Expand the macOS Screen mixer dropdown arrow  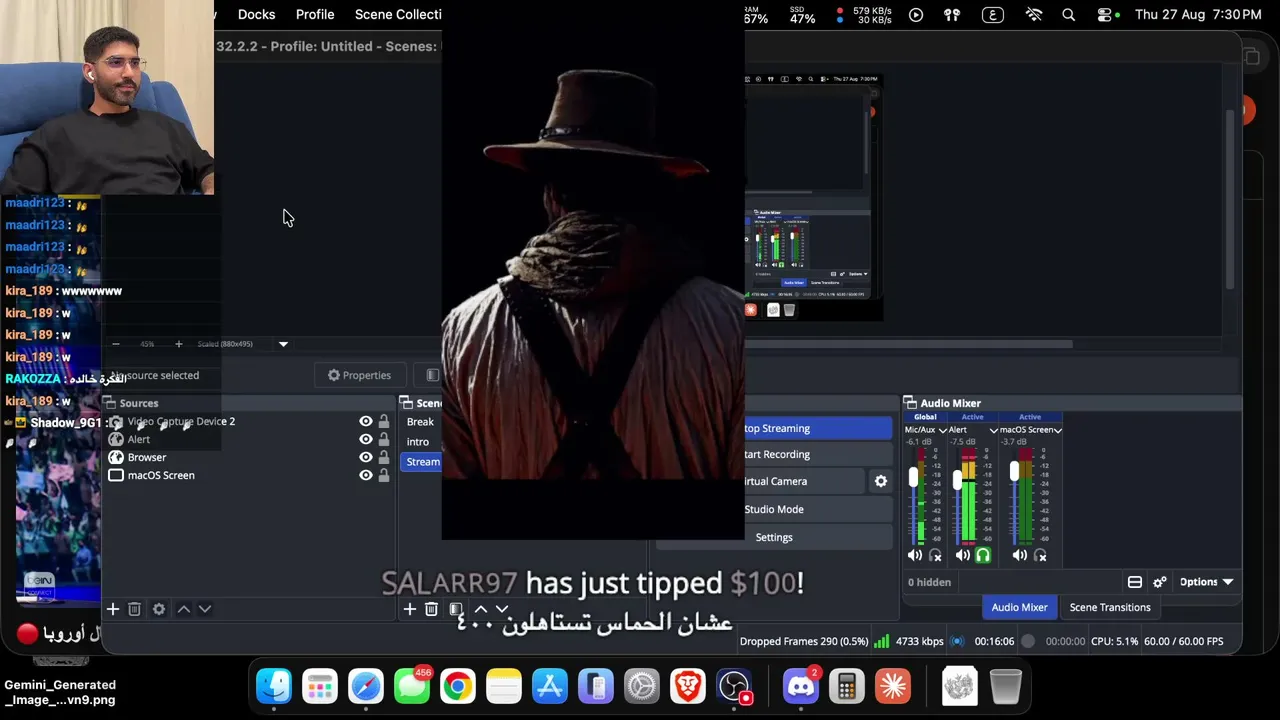click(x=1057, y=430)
